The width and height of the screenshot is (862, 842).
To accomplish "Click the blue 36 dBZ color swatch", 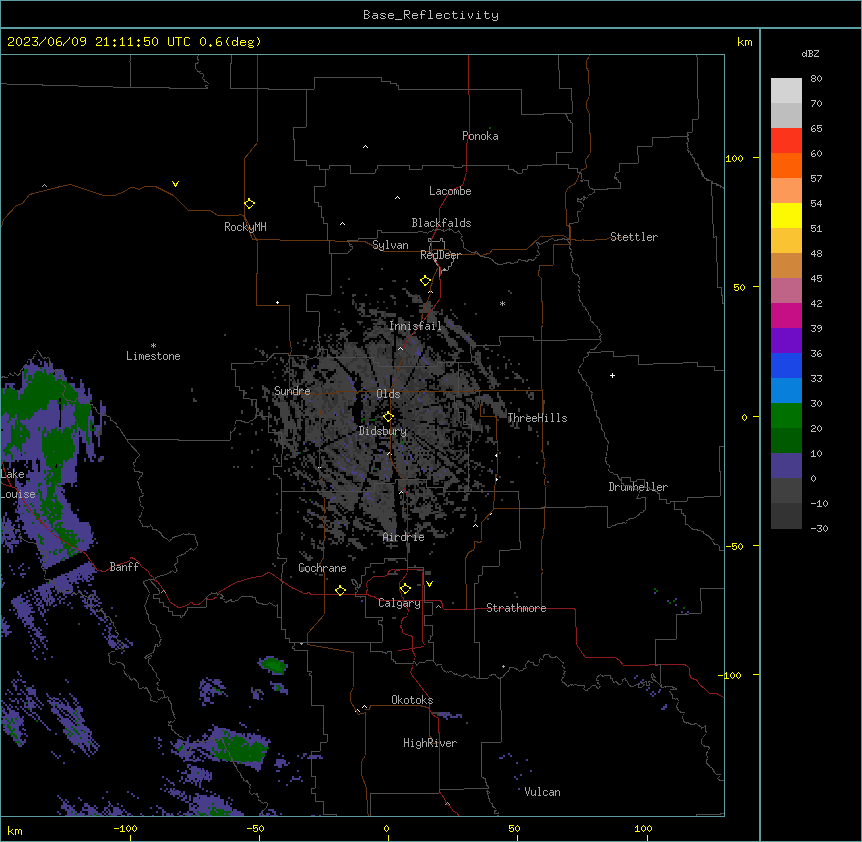I will [x=786, y=365].
